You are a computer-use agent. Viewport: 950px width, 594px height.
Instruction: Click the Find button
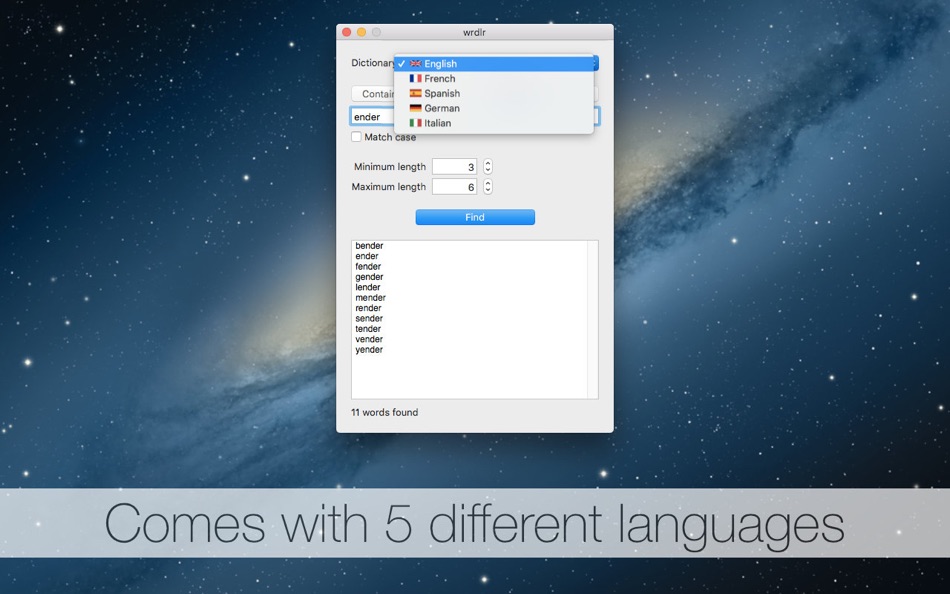click(x=475, y=217)
